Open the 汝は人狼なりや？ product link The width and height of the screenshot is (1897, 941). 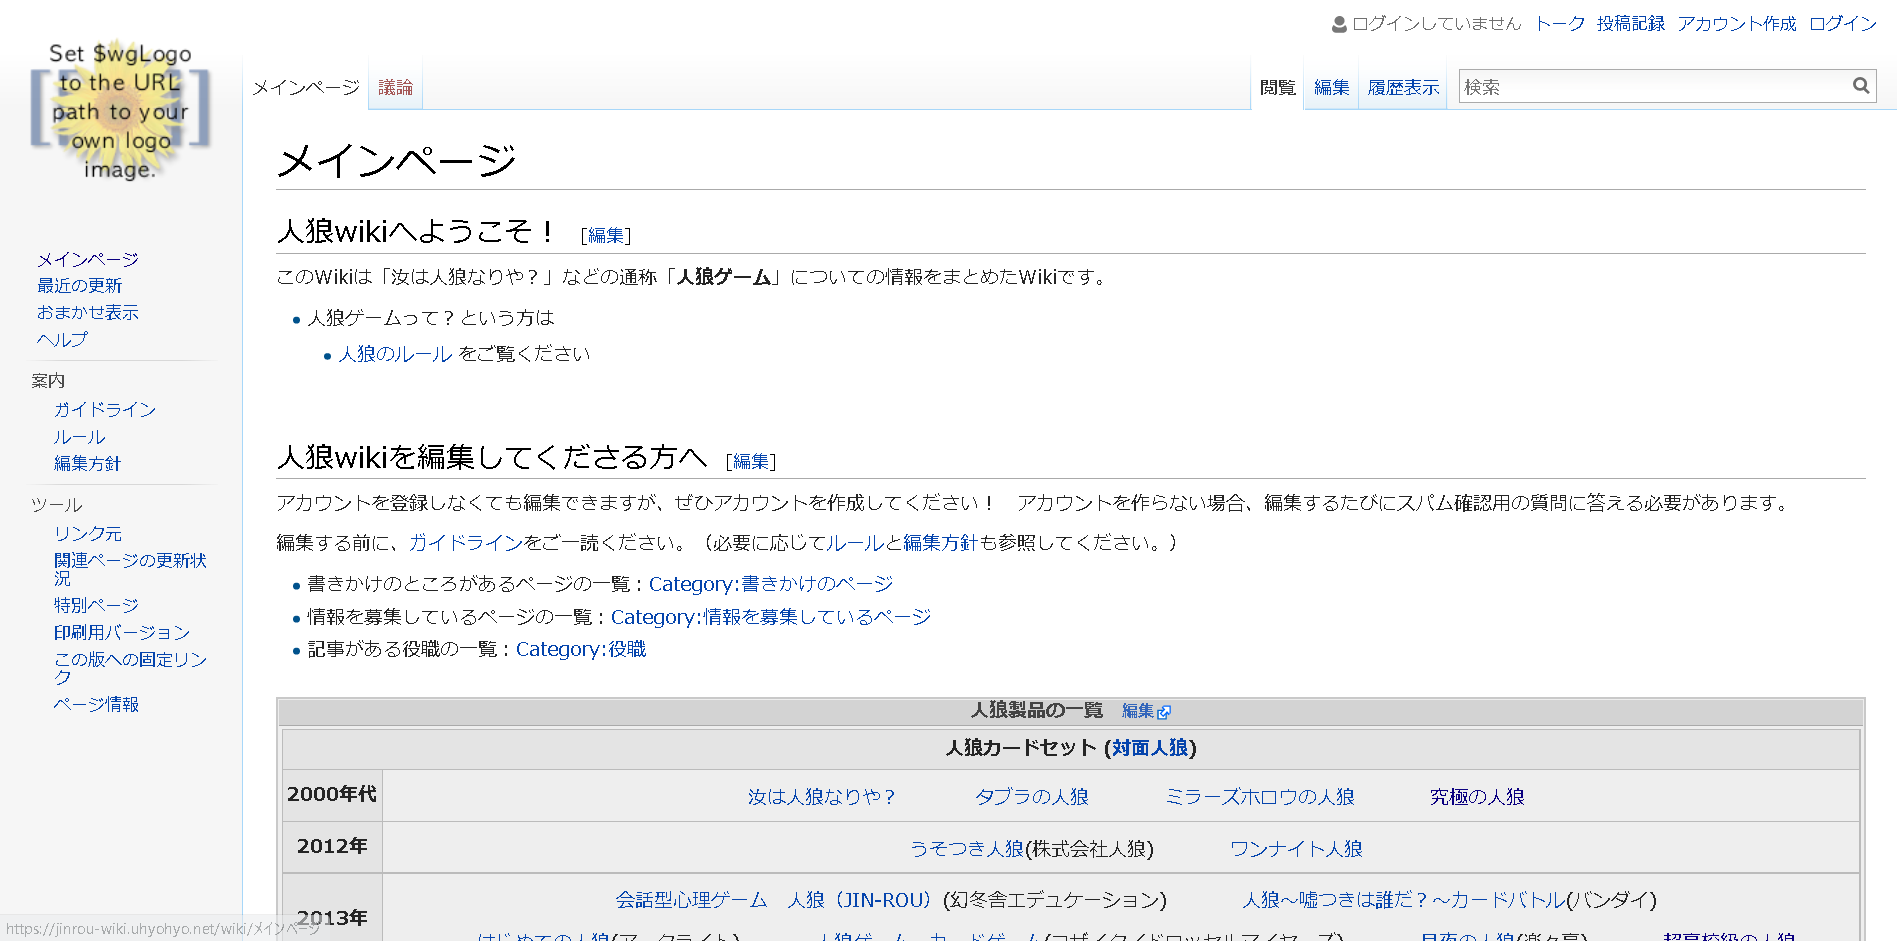tap(821, 797)
